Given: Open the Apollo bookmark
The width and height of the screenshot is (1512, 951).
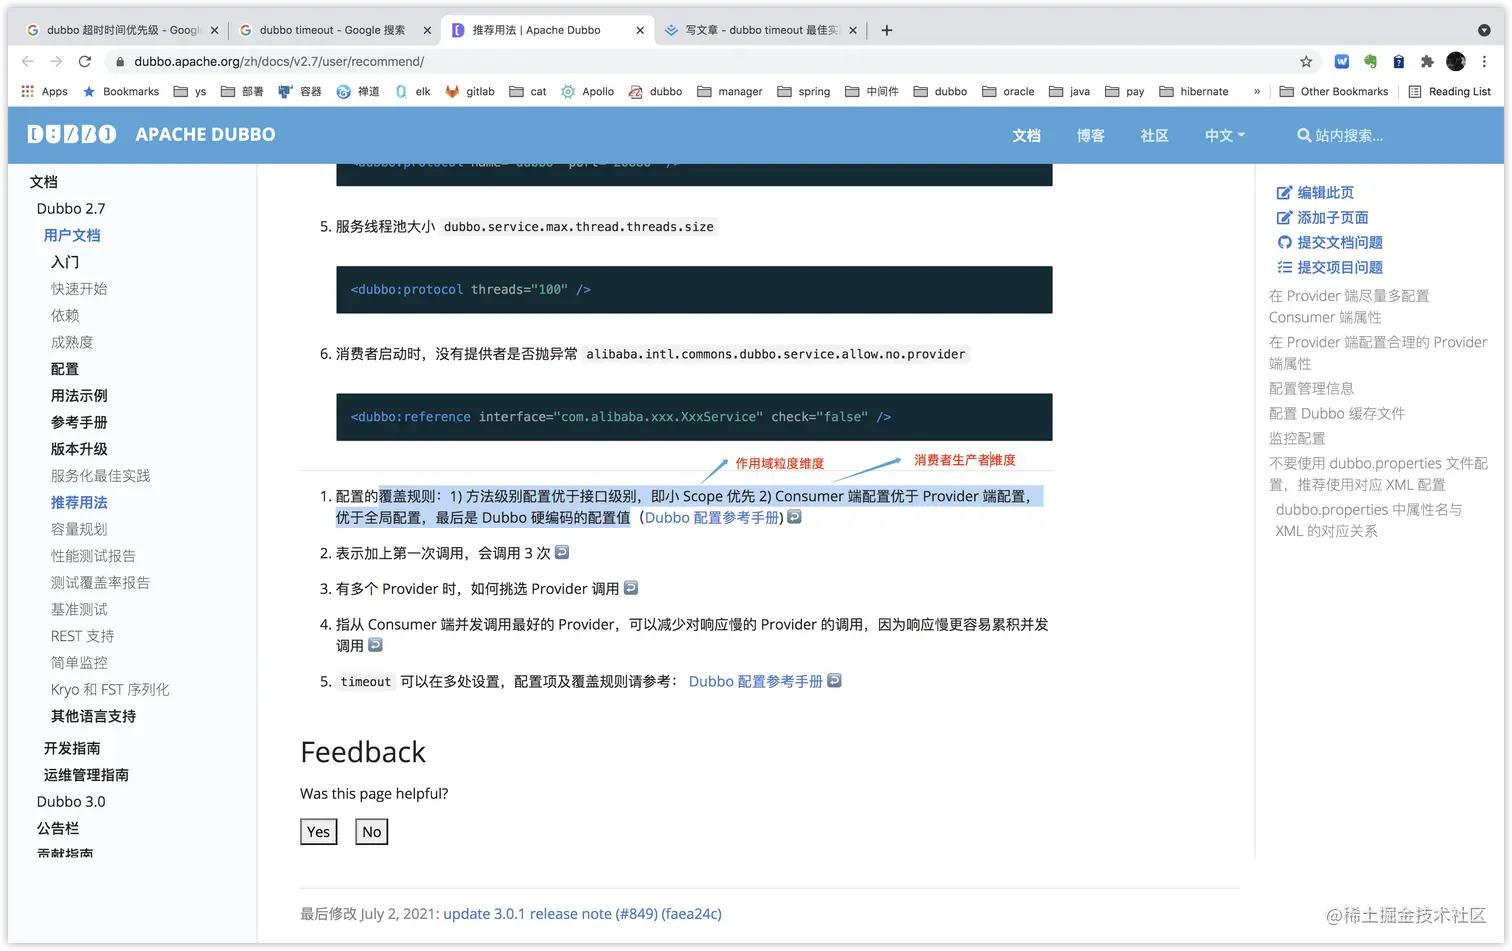Looking at the screenshot, I should point(587,91).
